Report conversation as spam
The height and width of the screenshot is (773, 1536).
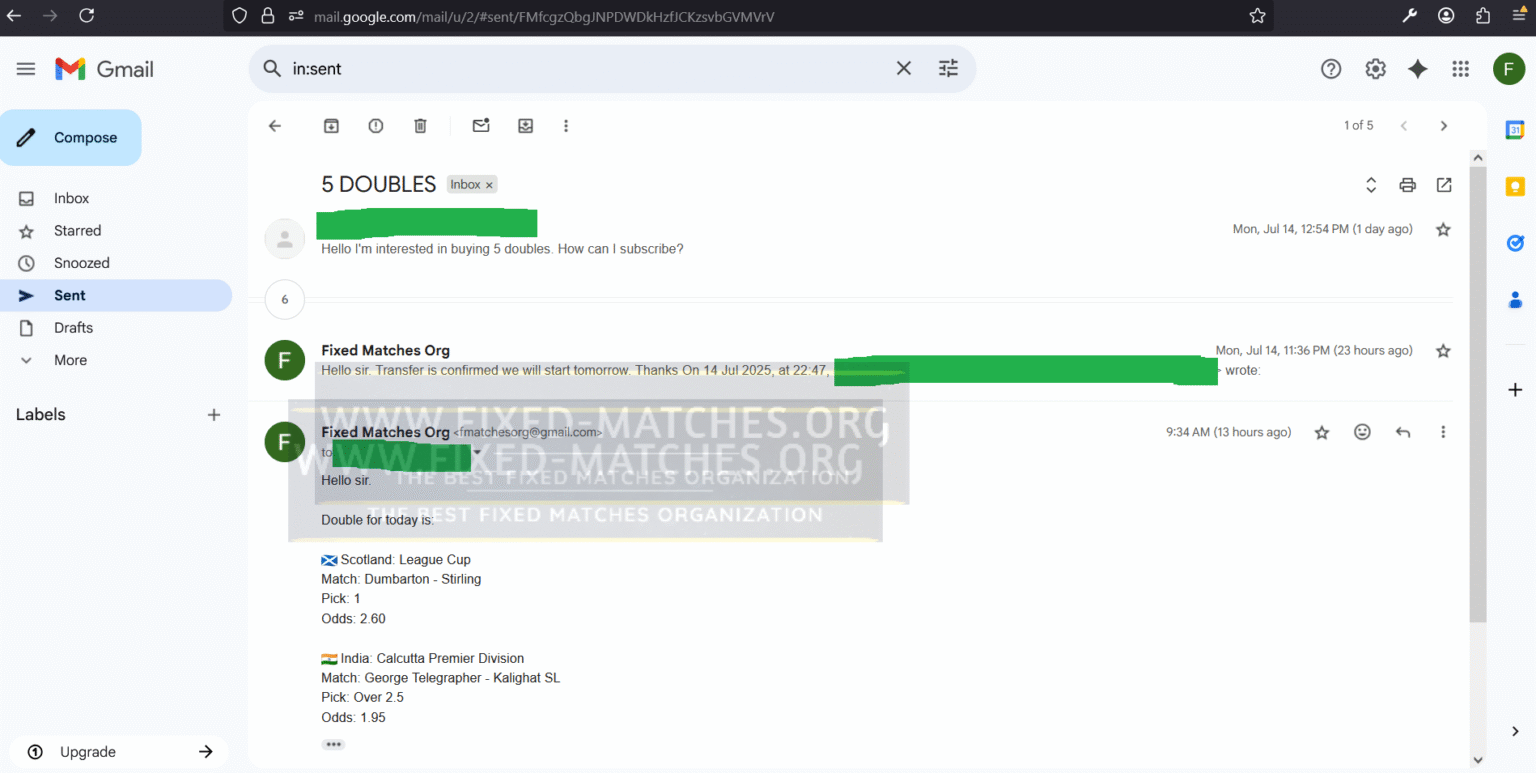[x=376, y=126]
